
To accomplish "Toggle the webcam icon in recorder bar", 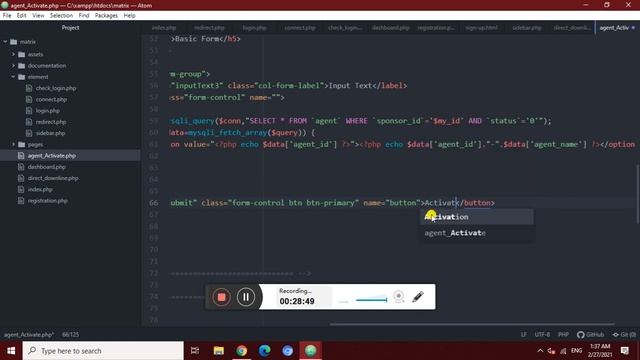I will [399, 297].
